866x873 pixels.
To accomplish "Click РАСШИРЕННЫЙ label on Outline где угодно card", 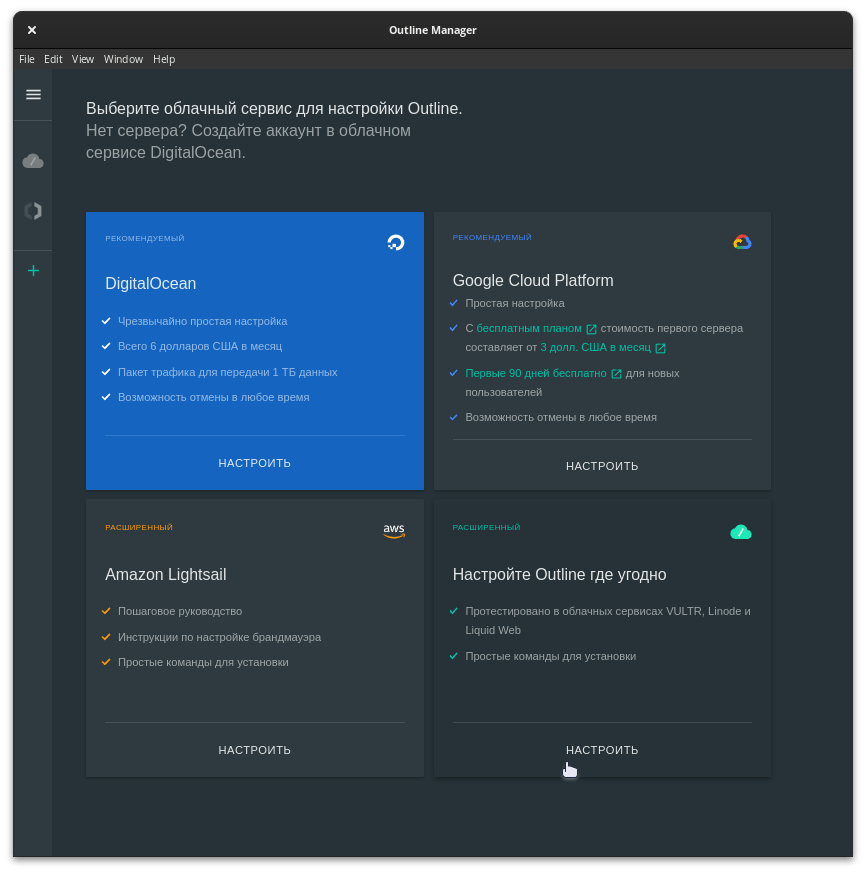I will pos(487,527).
